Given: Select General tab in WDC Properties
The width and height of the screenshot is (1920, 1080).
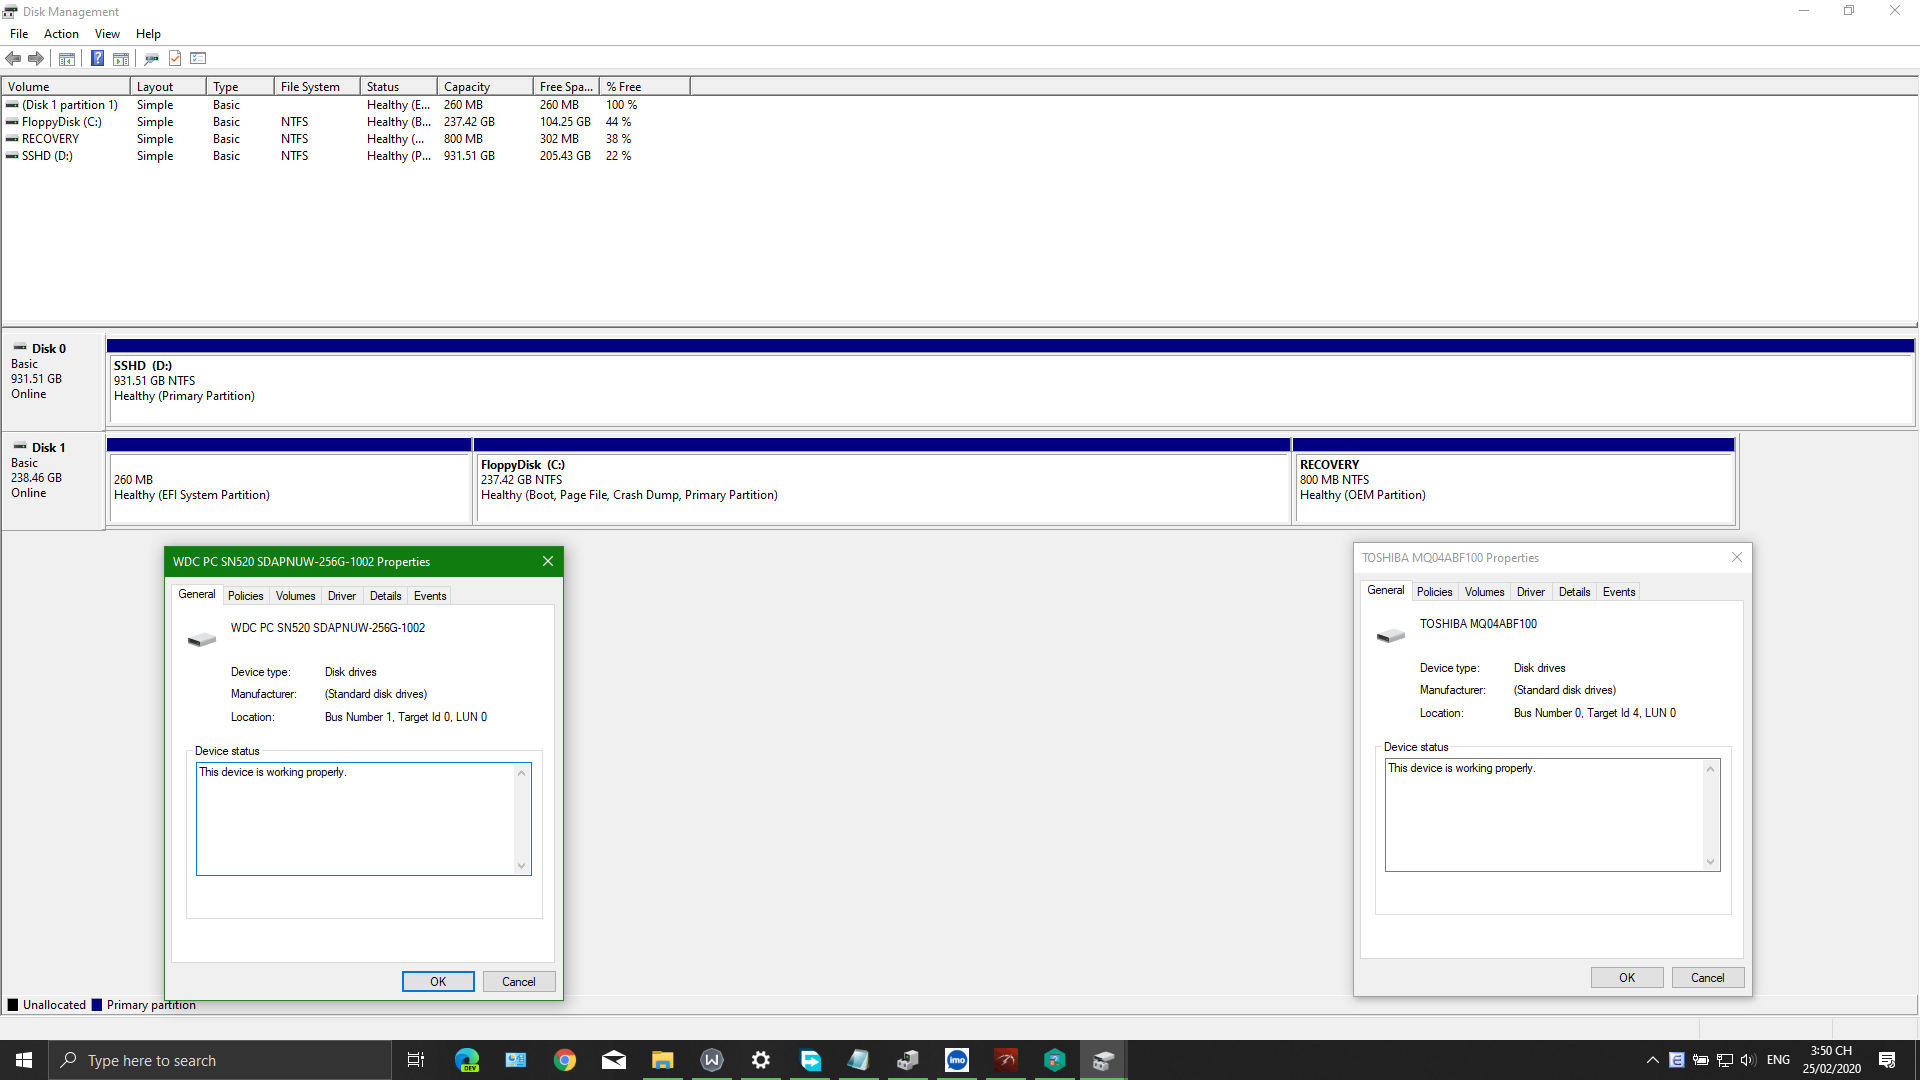Looking at the screenshot, I should [x=196, y=594].
